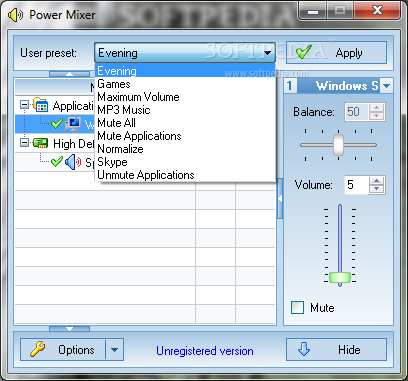Open the Options dropdown arrow
This screenshot has width=408, height=381.
pos(115,350)
